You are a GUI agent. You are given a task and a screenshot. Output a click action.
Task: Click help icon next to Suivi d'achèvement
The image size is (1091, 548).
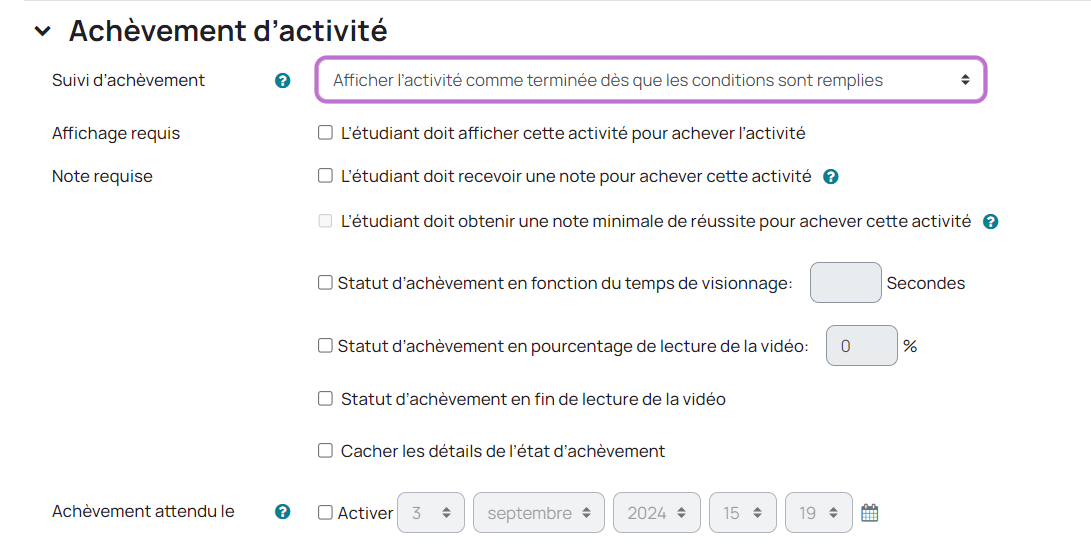[283, 81]
